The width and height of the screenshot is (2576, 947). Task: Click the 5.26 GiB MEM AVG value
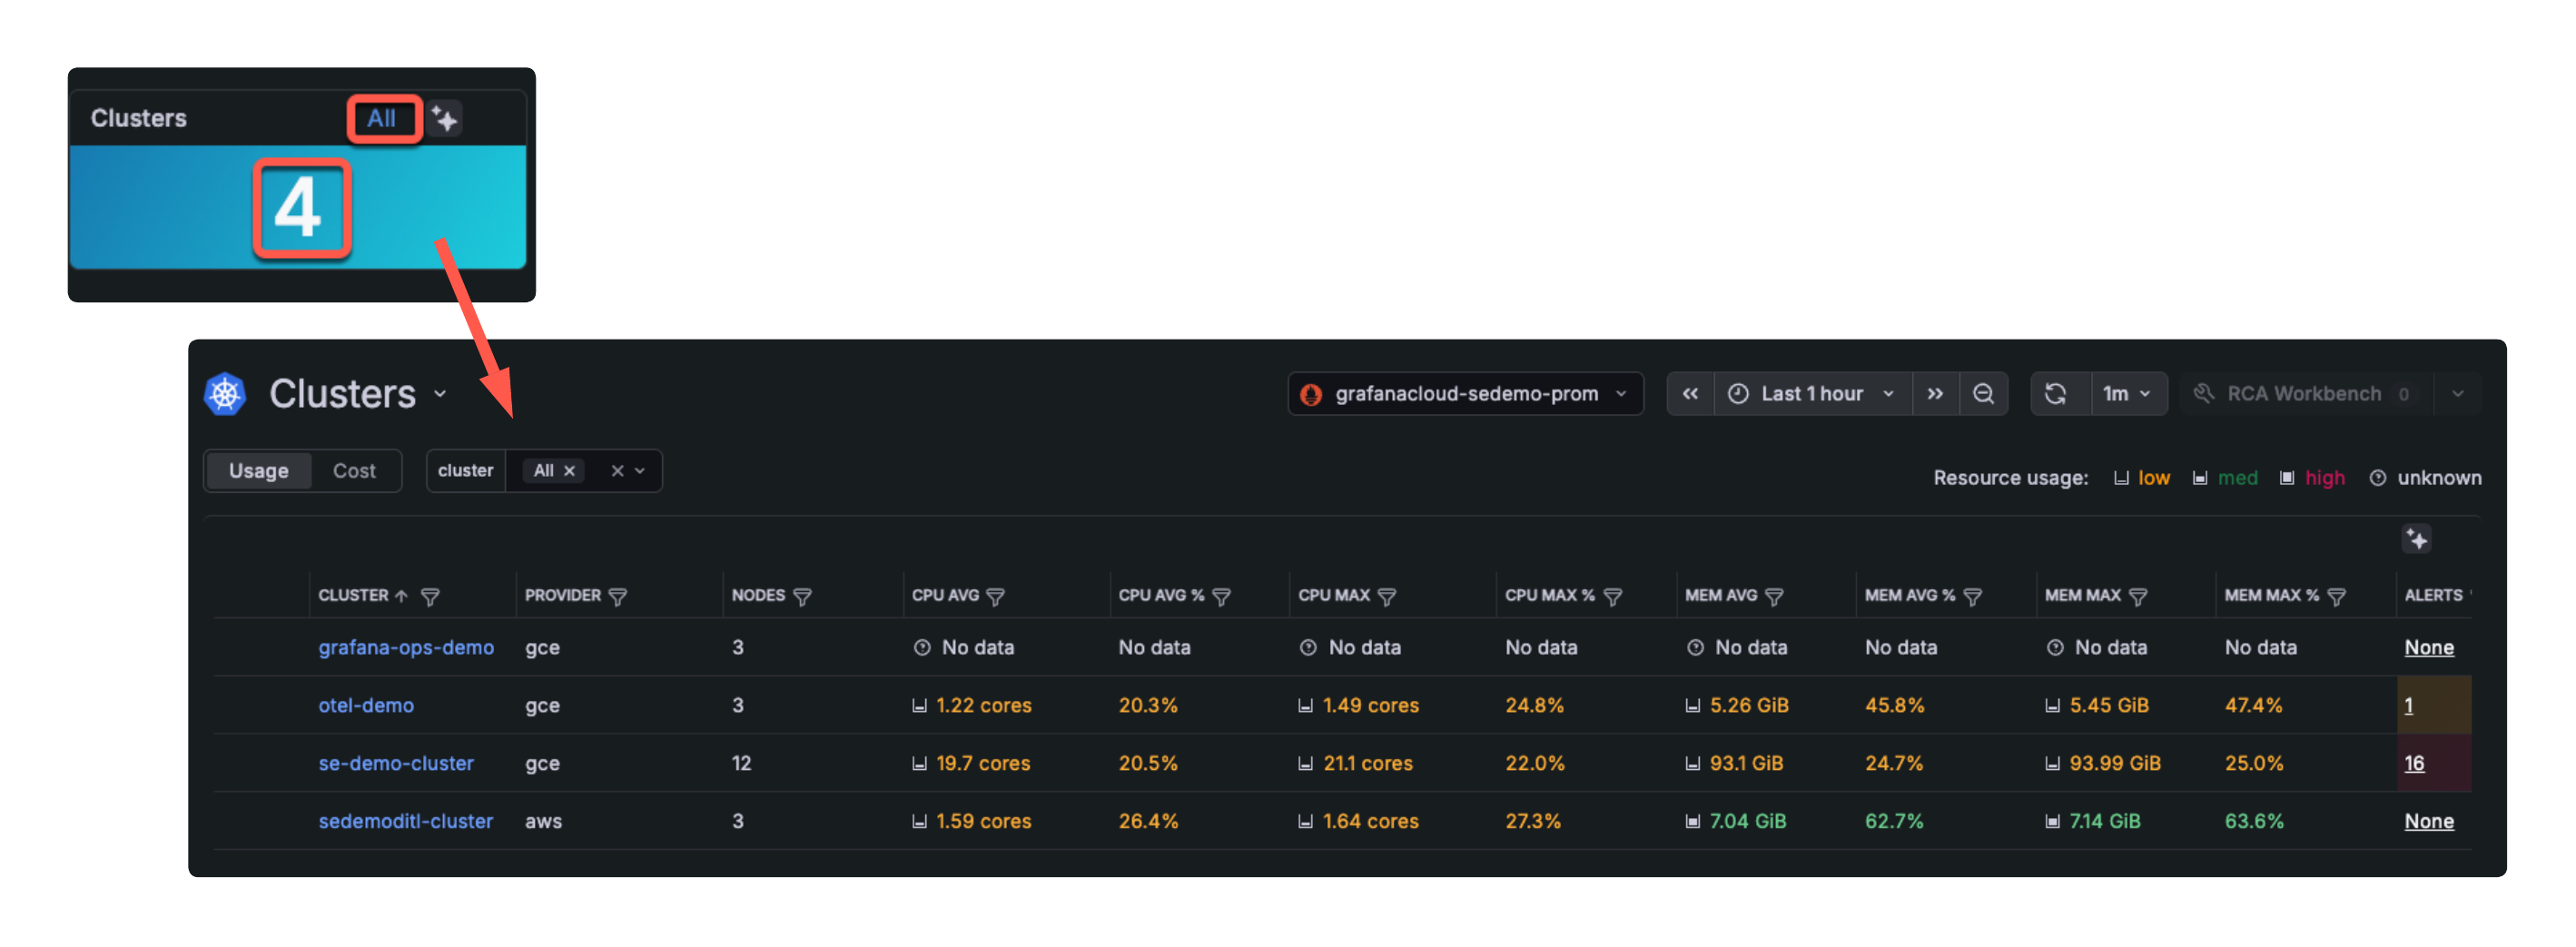coord(1748,705)
